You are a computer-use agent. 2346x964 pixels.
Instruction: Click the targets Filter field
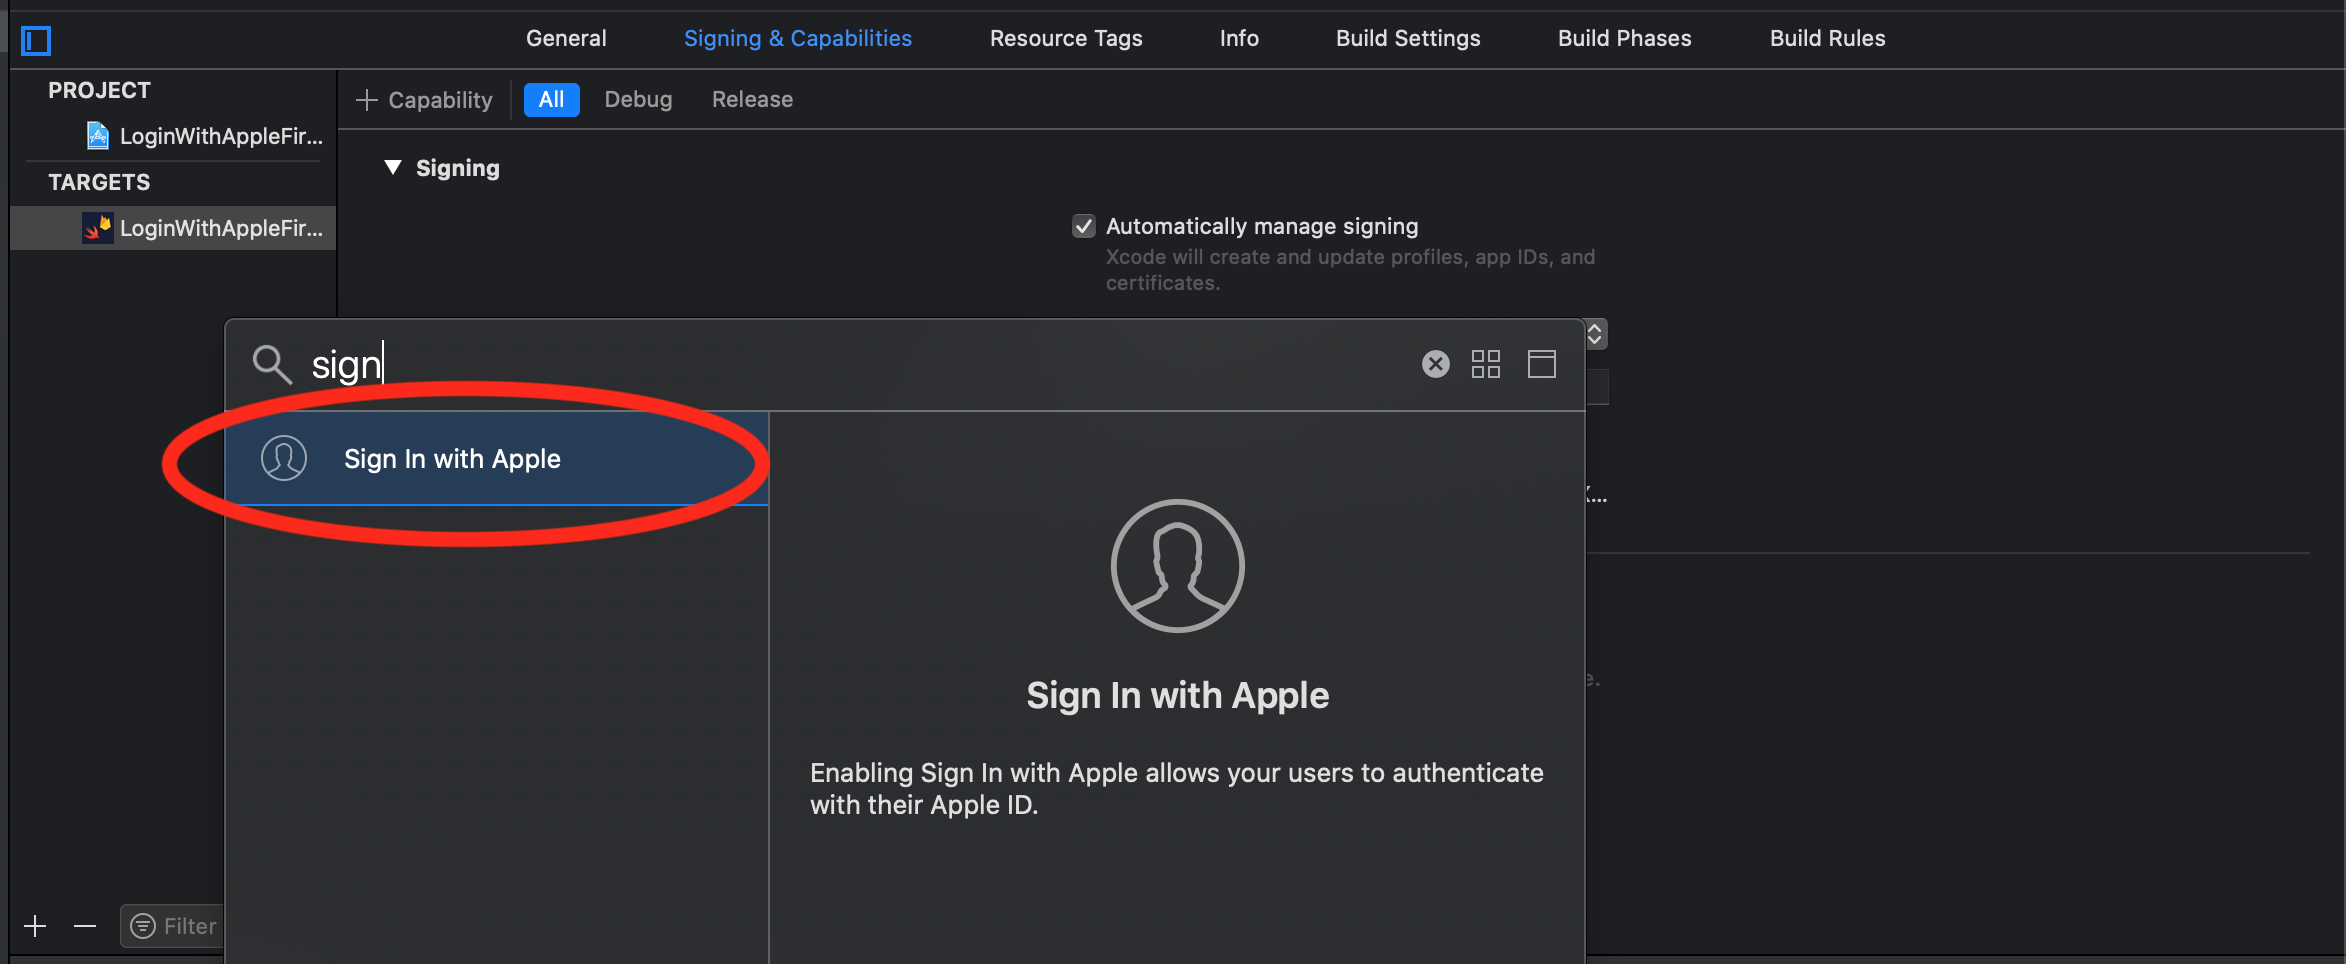(173, 926)
